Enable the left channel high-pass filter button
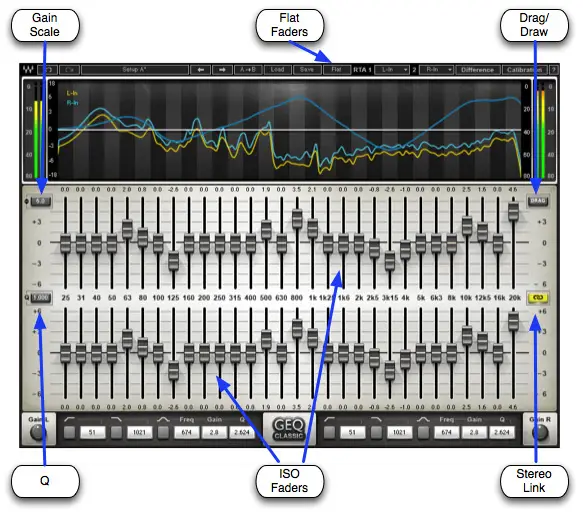The width and height of the screenshot is (583, 512). click(x=69, y=432)
